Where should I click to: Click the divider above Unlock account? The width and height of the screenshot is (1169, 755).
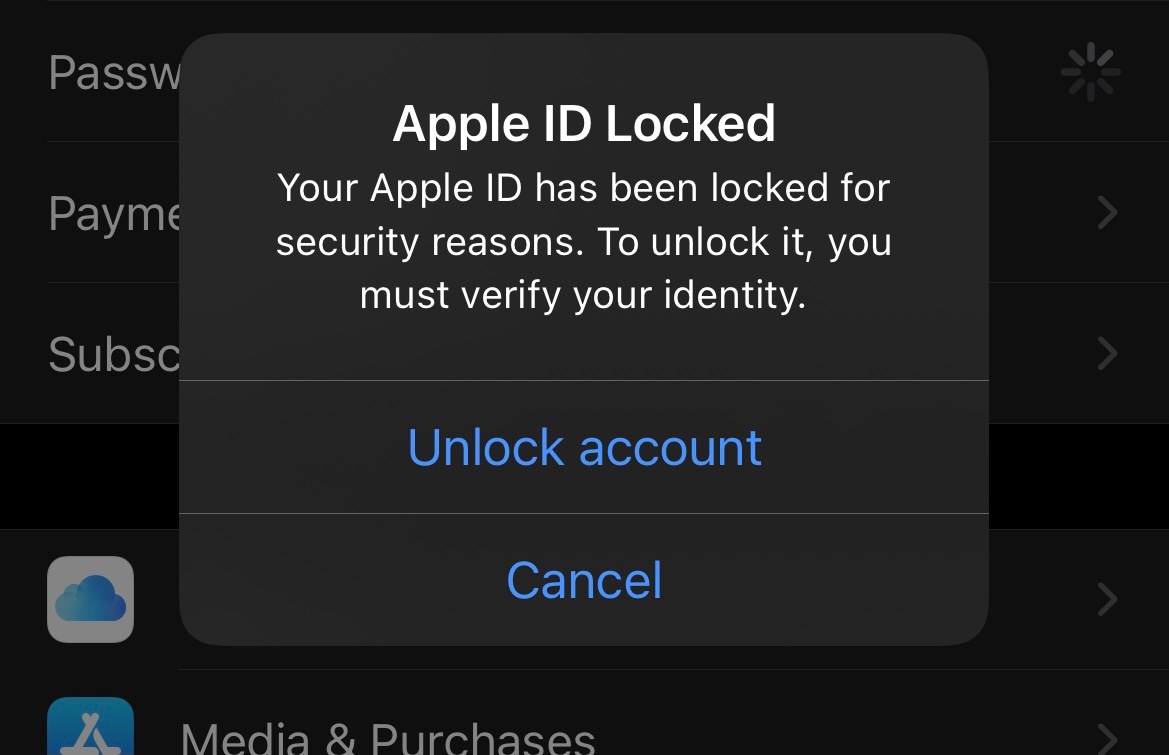[x=584, y=381]
